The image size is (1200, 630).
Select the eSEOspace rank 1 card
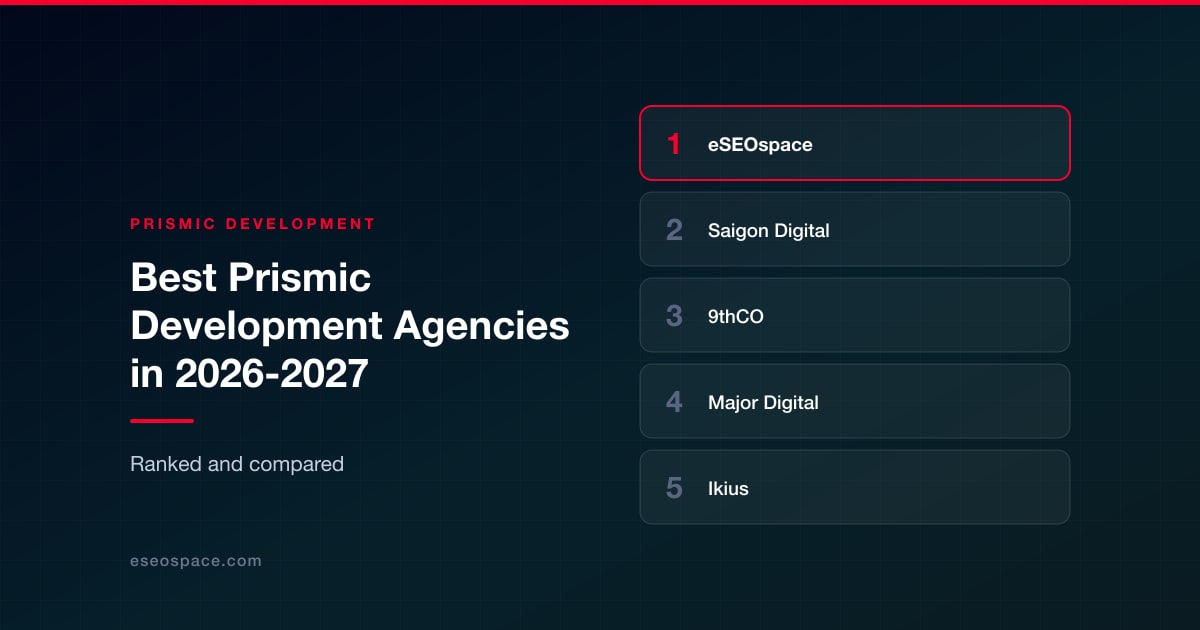click(855, 143)
